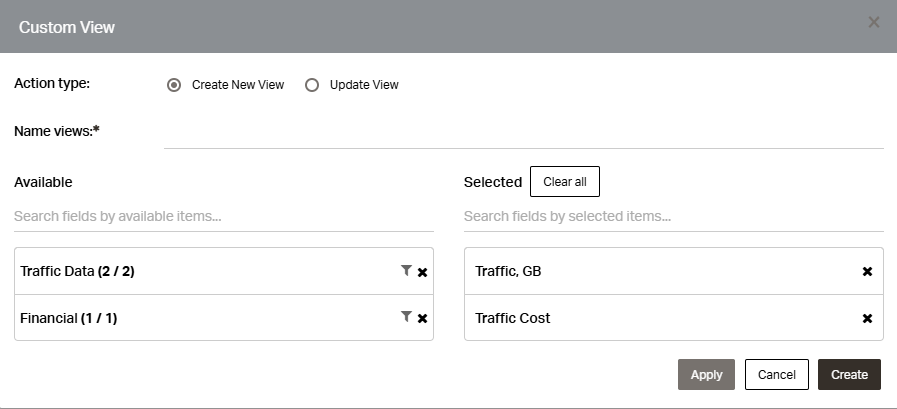Viewport: 897px width, 409px height.
Task: Remove Traffic Cost from selected fields
Action: [x=867, y=319]
